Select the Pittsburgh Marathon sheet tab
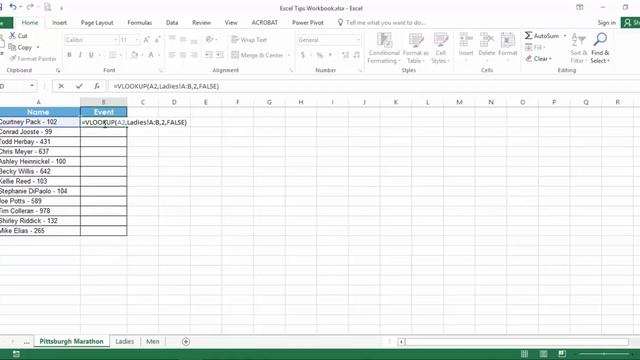This screenshot has height=360, width=640. coord(71,342)
